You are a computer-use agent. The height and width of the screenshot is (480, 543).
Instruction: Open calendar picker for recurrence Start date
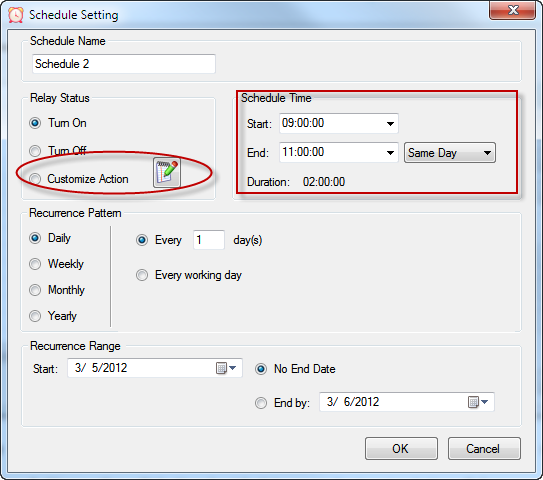pos(226,368)
